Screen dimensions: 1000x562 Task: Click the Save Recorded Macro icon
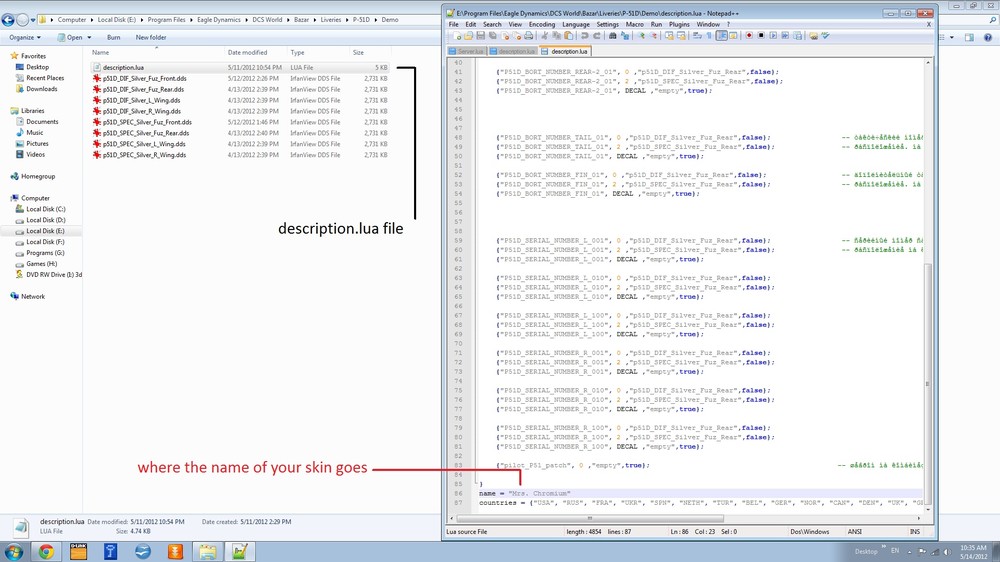pyautogui.click(x=797, y=36)
